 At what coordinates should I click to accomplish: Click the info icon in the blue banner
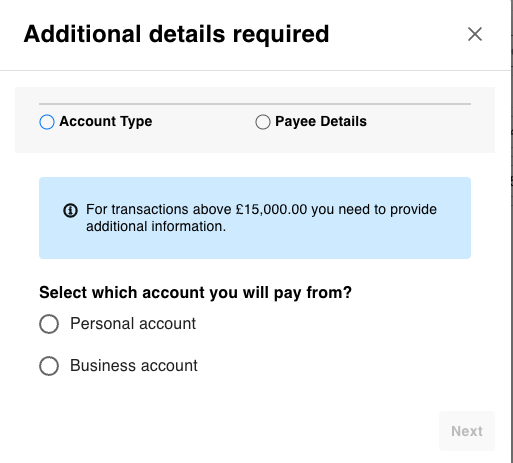coord(70,211)
